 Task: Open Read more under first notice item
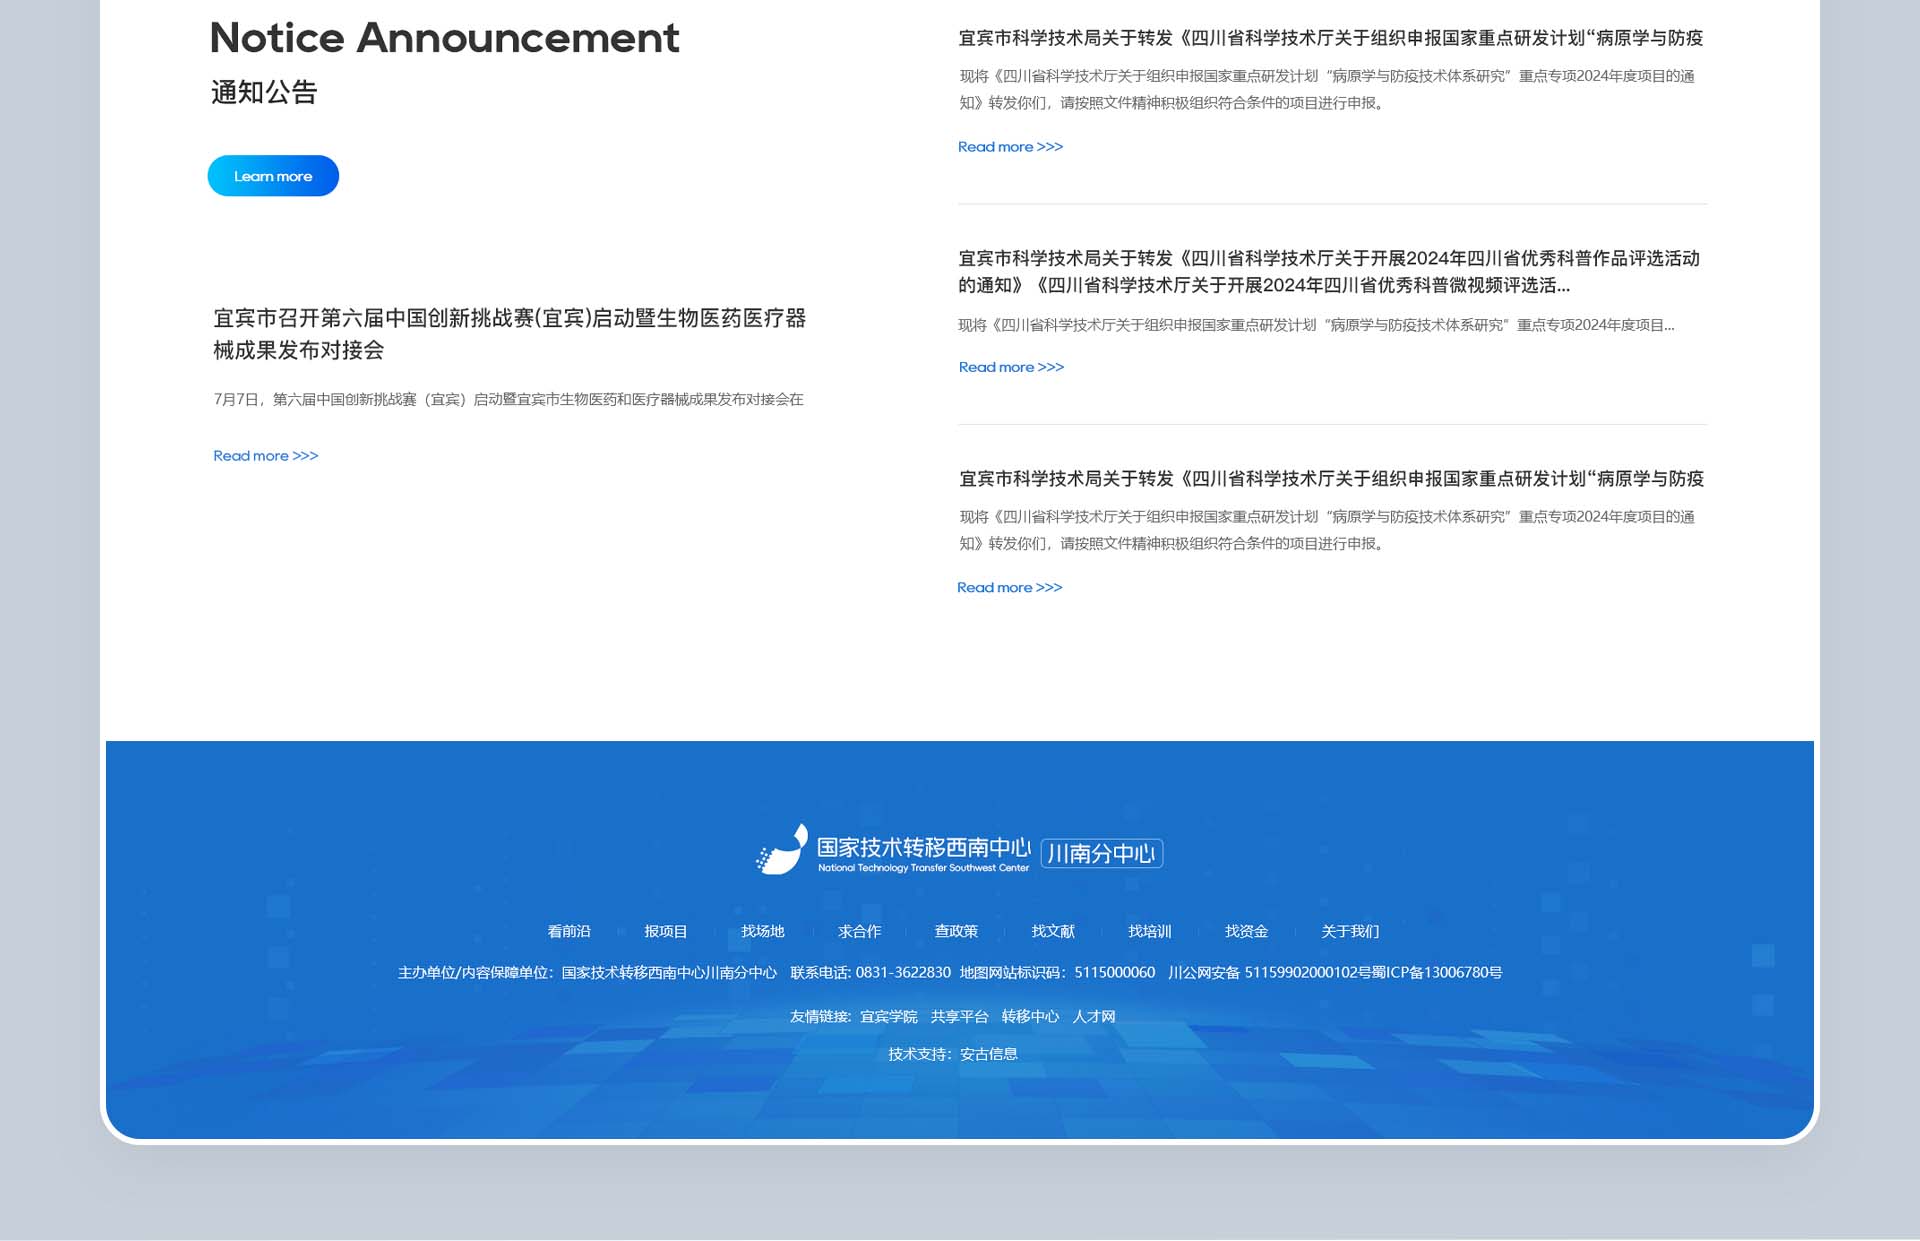1010,147
